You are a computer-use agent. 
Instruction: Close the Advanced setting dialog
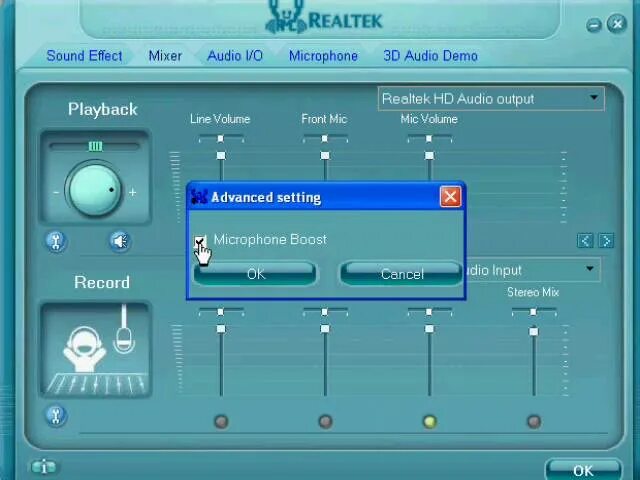[450, 197]
